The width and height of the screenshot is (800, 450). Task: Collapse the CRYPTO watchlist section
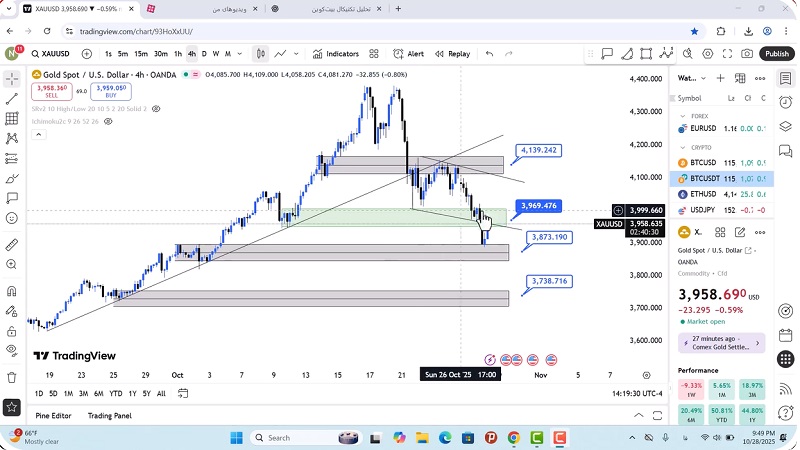(683, 147)
